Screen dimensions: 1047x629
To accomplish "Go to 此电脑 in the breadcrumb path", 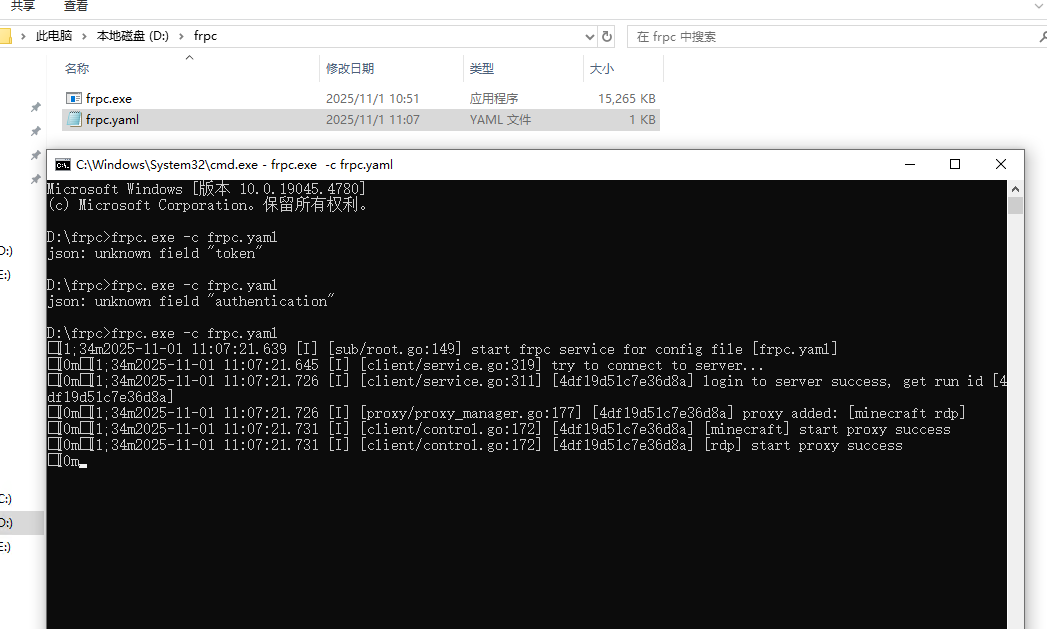I will coord(54,36).
